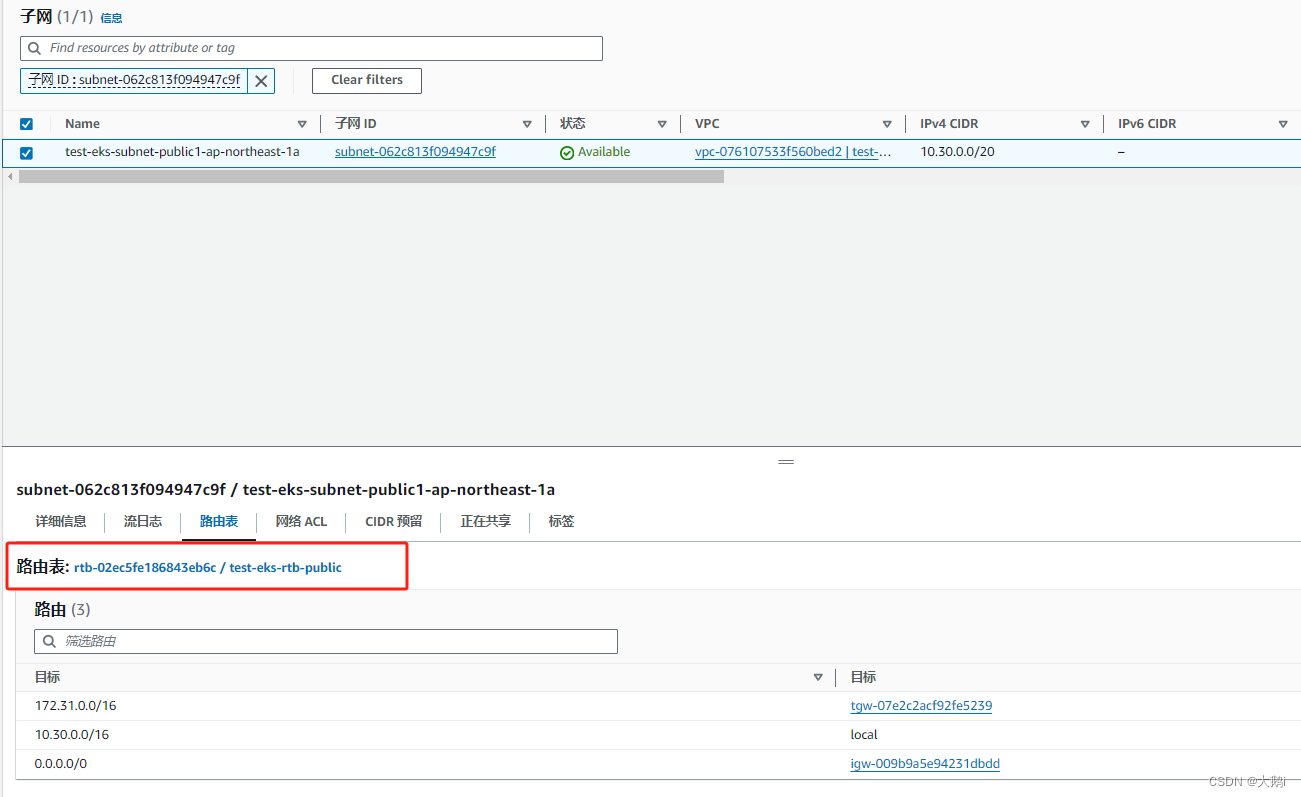Remove the subnet ID filter with X icon
Viewport: 1301px width, 797px height.
[261, 81]
